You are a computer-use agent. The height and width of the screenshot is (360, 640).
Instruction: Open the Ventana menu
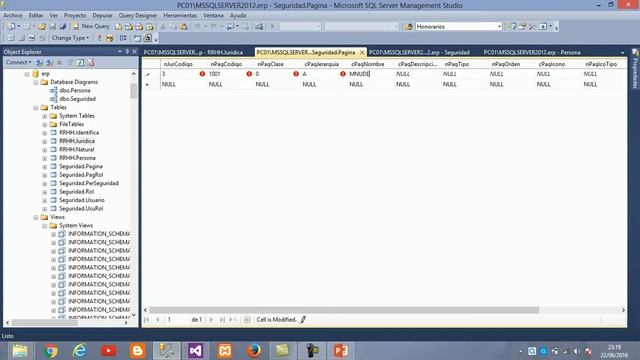tap(213, 16)
